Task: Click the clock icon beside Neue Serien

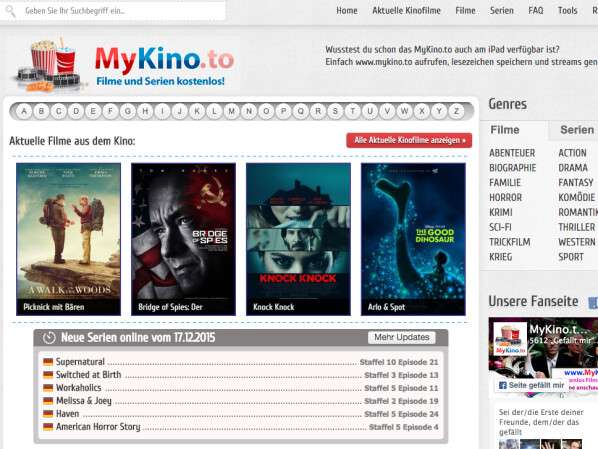Action: pos(49,338)
